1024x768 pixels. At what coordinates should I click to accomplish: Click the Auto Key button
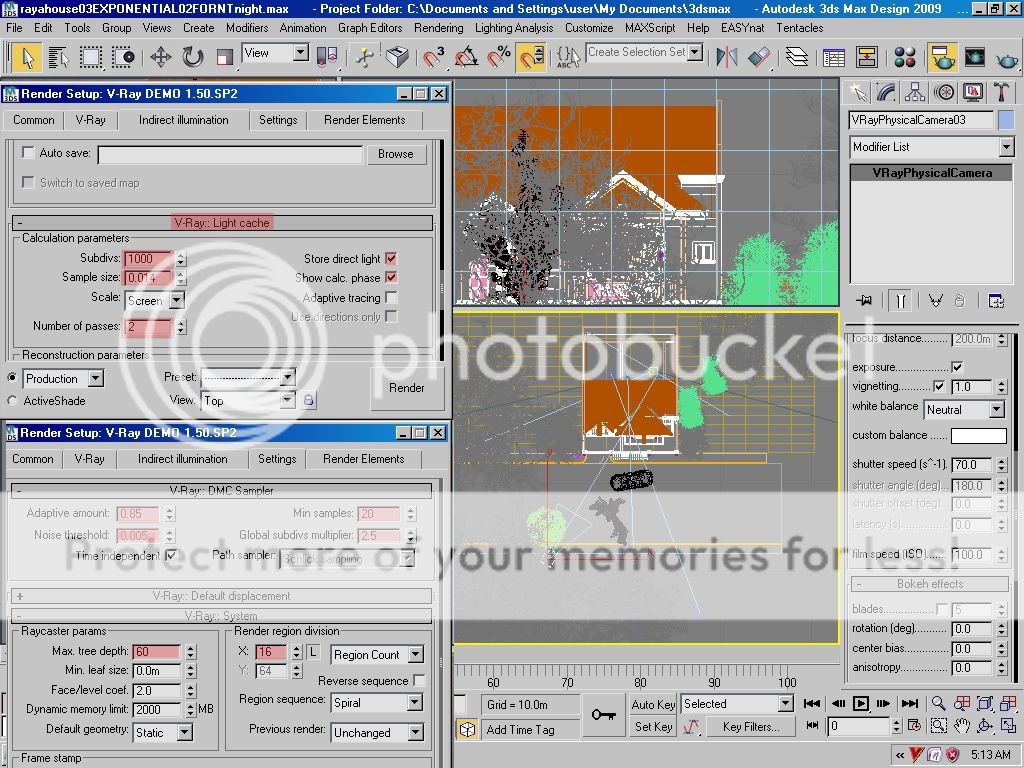coord(653,704)
